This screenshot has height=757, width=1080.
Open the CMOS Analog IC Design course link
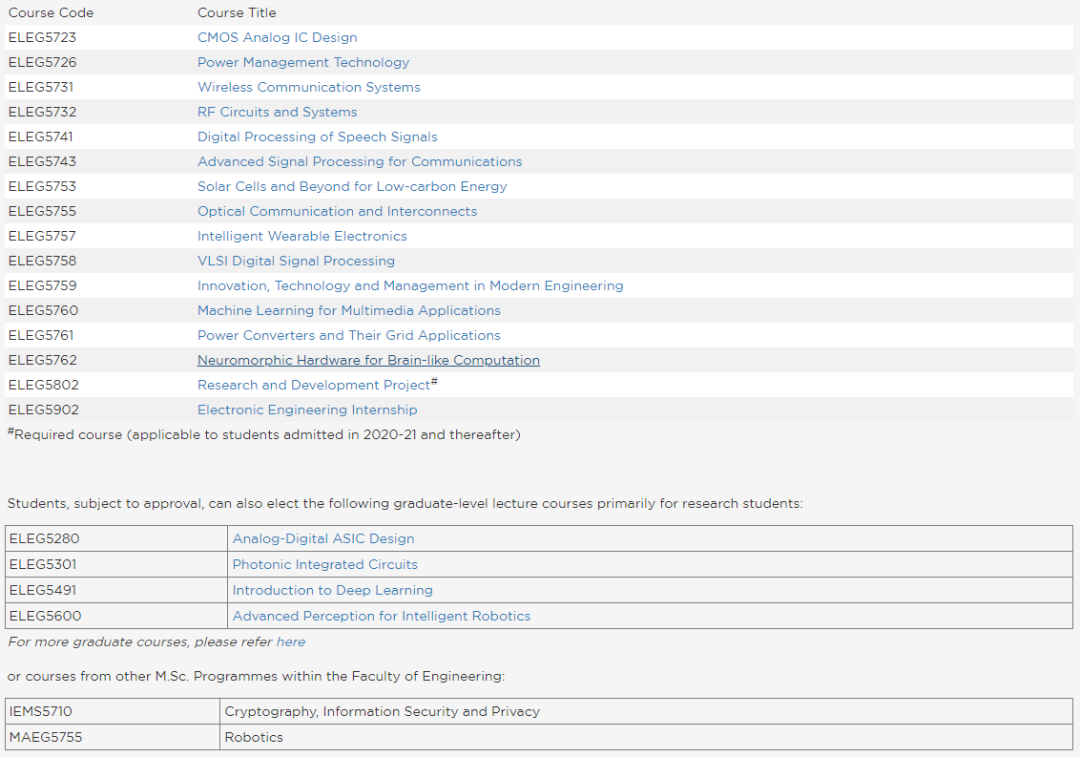point(277,37)
